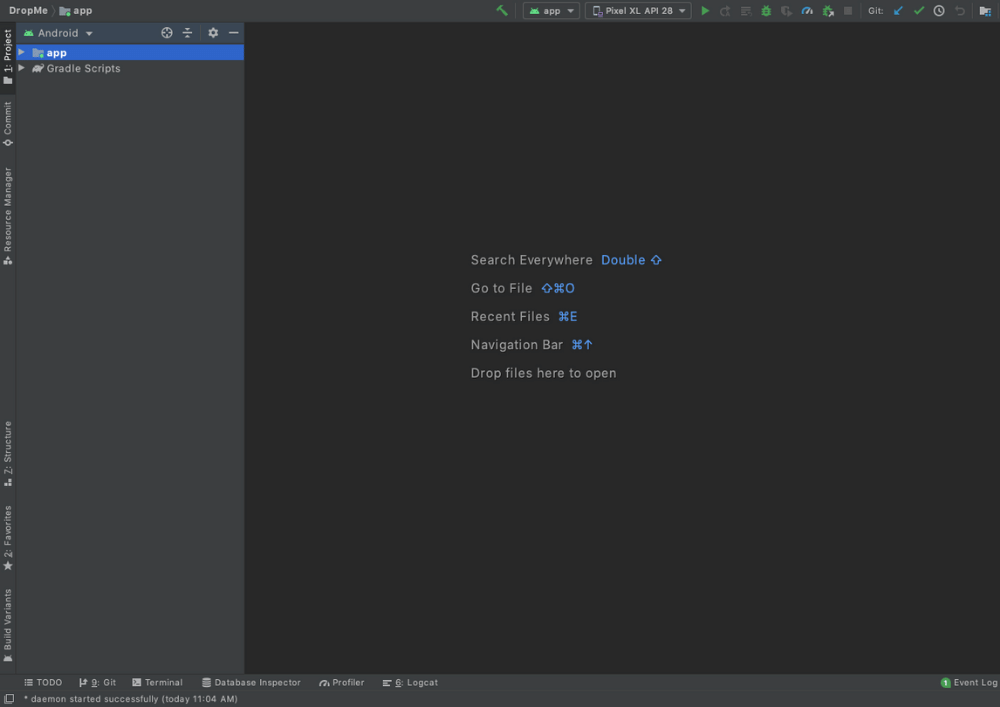The width and height of the screenshot is (1000, 707).
Task: Toggle the Project tool window tab
Action: pos(8,57)
